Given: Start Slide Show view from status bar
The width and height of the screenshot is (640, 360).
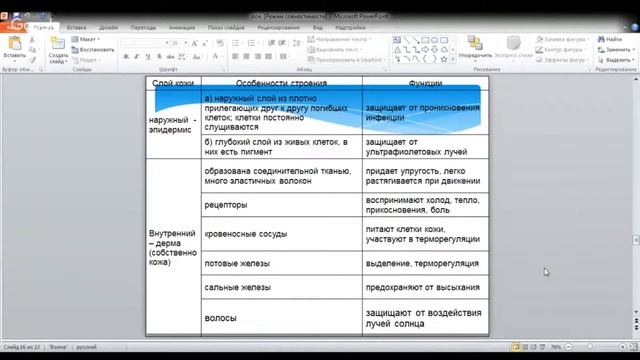Looking at the screenshot, I should pyautogui.click(x=542, y=347).
